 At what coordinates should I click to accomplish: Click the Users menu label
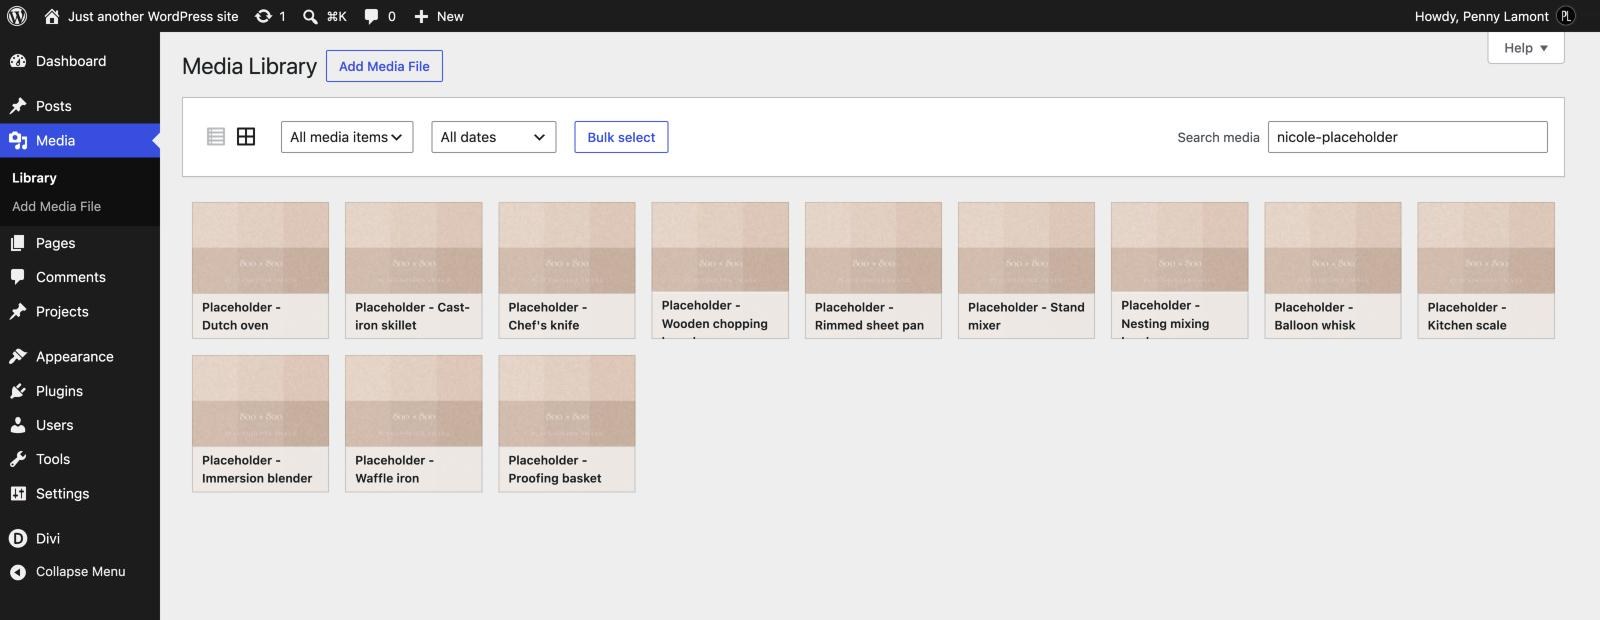(x=55, y=425)
